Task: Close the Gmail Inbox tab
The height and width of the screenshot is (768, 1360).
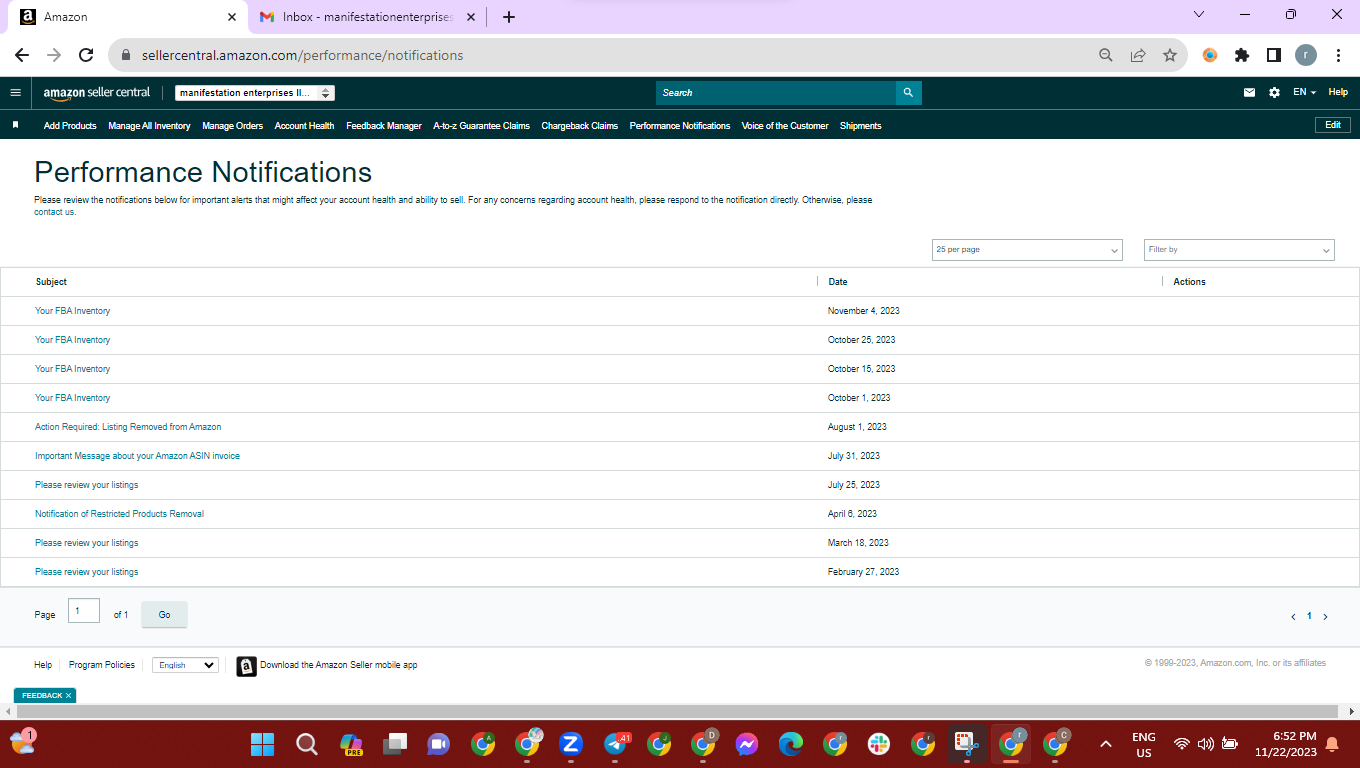Action: click(471, 17)
